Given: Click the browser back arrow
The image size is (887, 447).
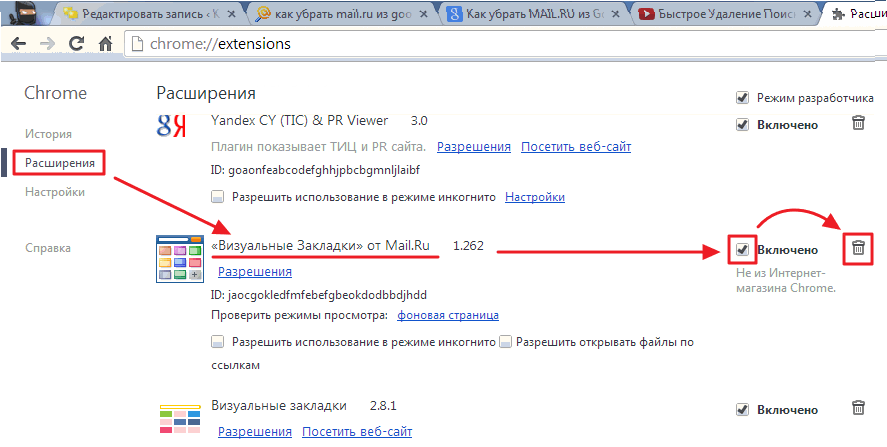Looking at the screenshot, I should [18, 44].
